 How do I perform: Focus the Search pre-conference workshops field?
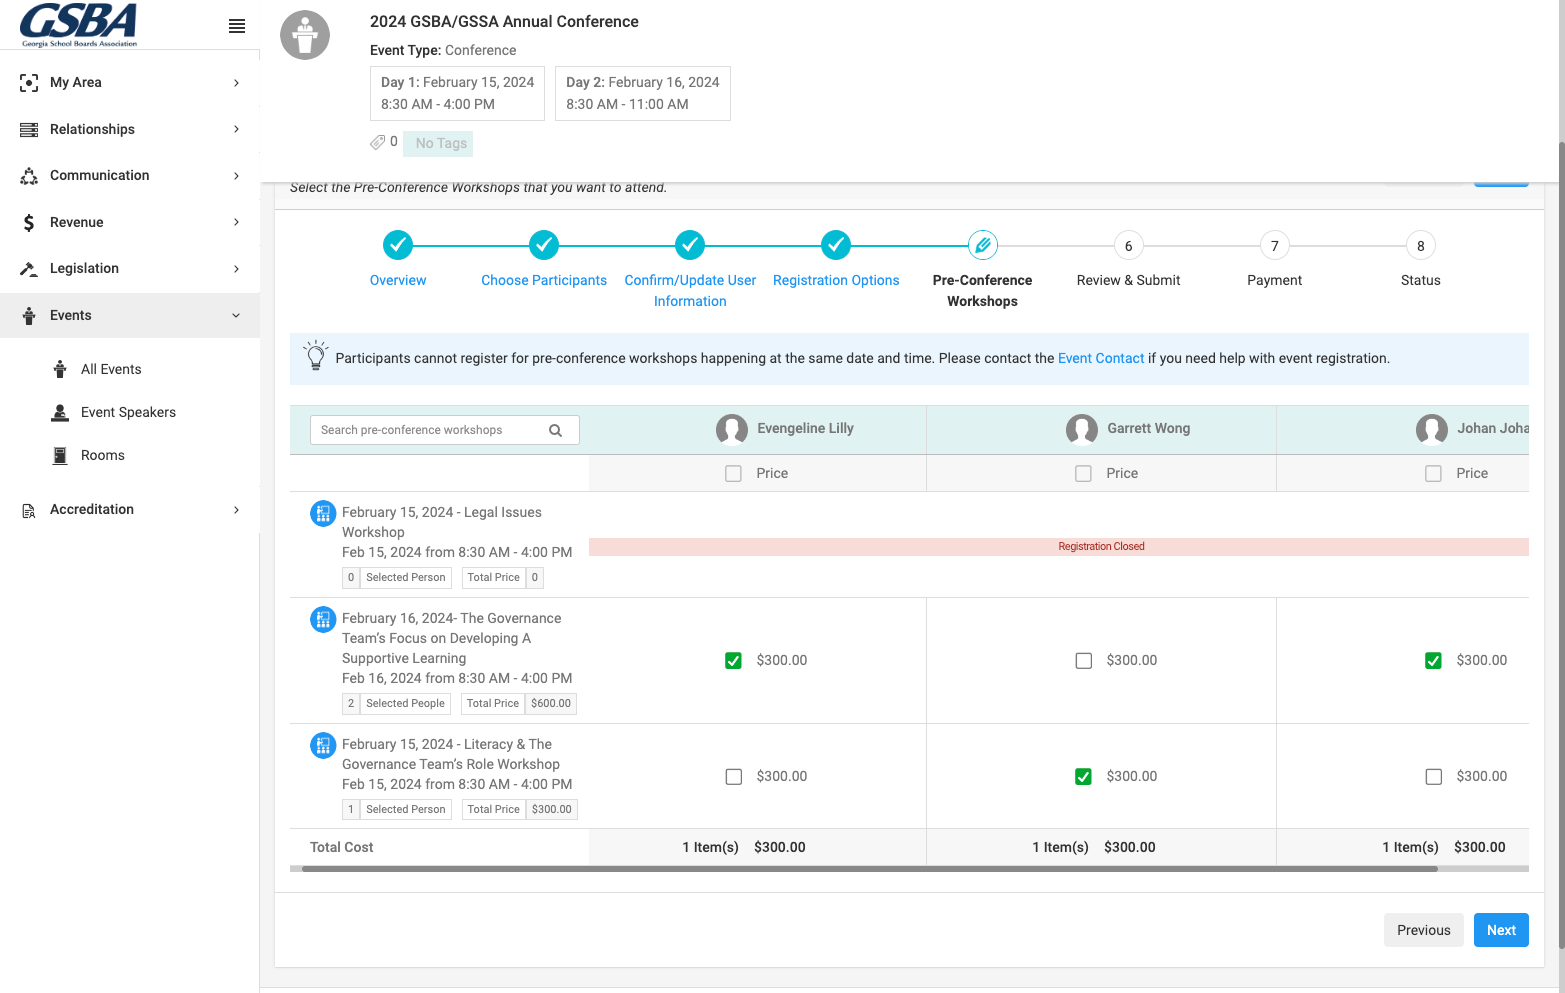pyautogui.click(x=444, y=430)
